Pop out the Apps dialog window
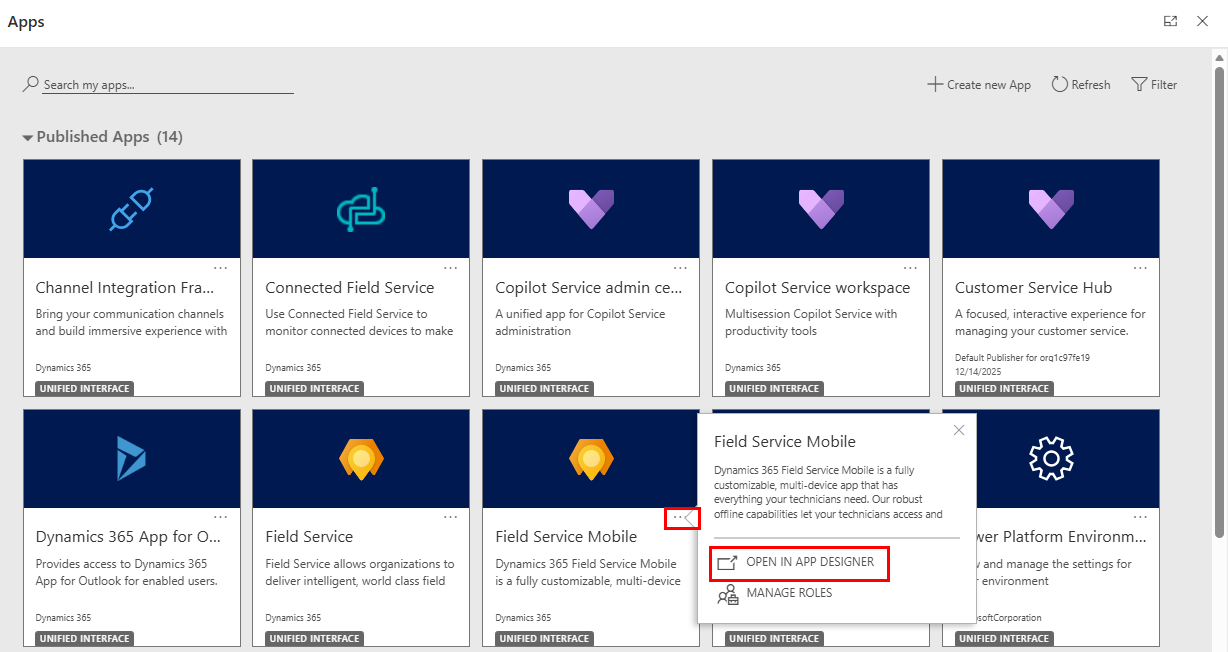The image size is (1228, 652). [x=1170, y=21]
